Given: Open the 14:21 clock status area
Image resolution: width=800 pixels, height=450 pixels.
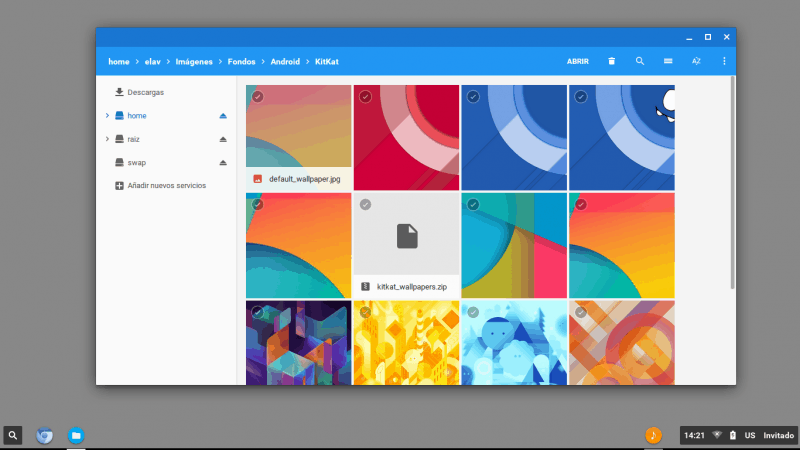Looking at the screenshot, I should tap(694, 435).
